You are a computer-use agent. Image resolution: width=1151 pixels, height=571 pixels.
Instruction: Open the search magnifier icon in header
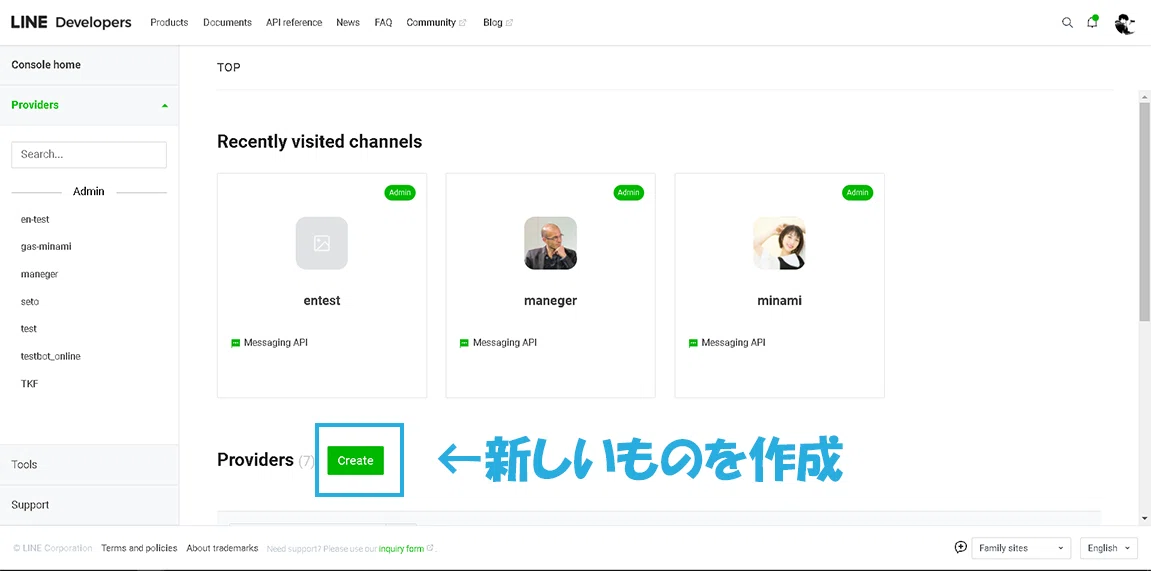(x=1067, y=23)
